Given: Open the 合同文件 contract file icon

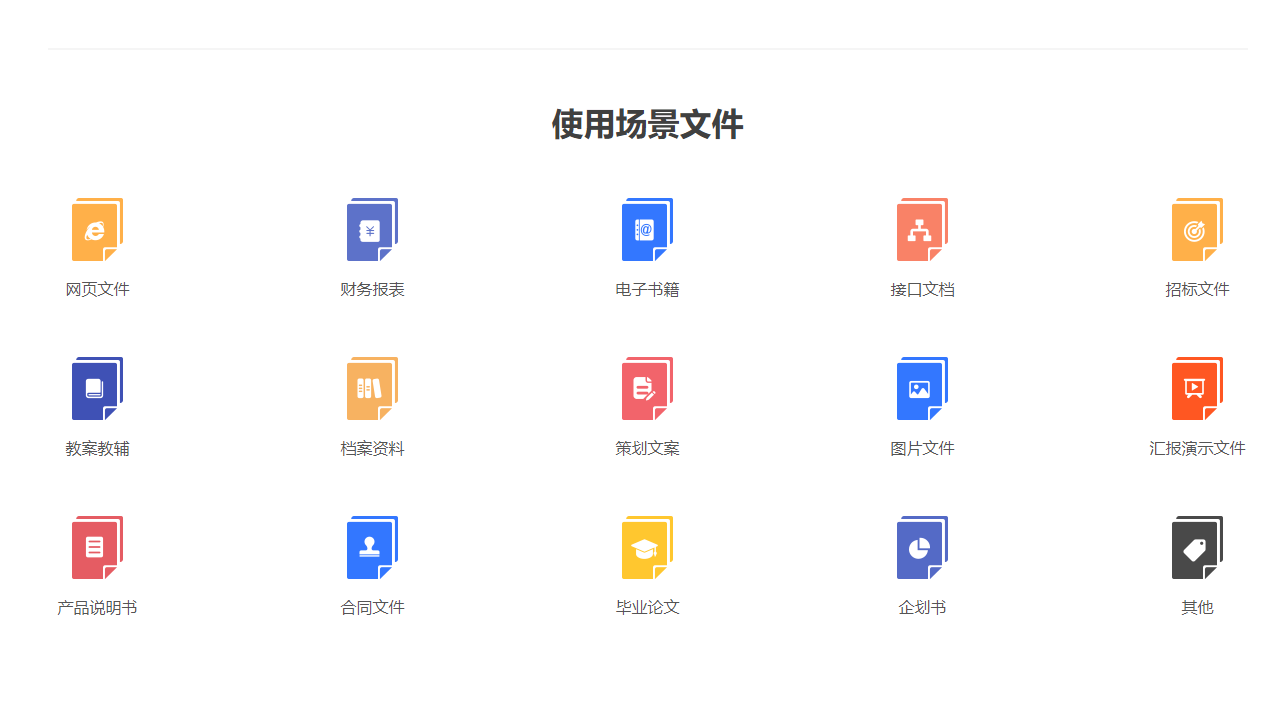Looking at the screenshot, I should 371,547.
